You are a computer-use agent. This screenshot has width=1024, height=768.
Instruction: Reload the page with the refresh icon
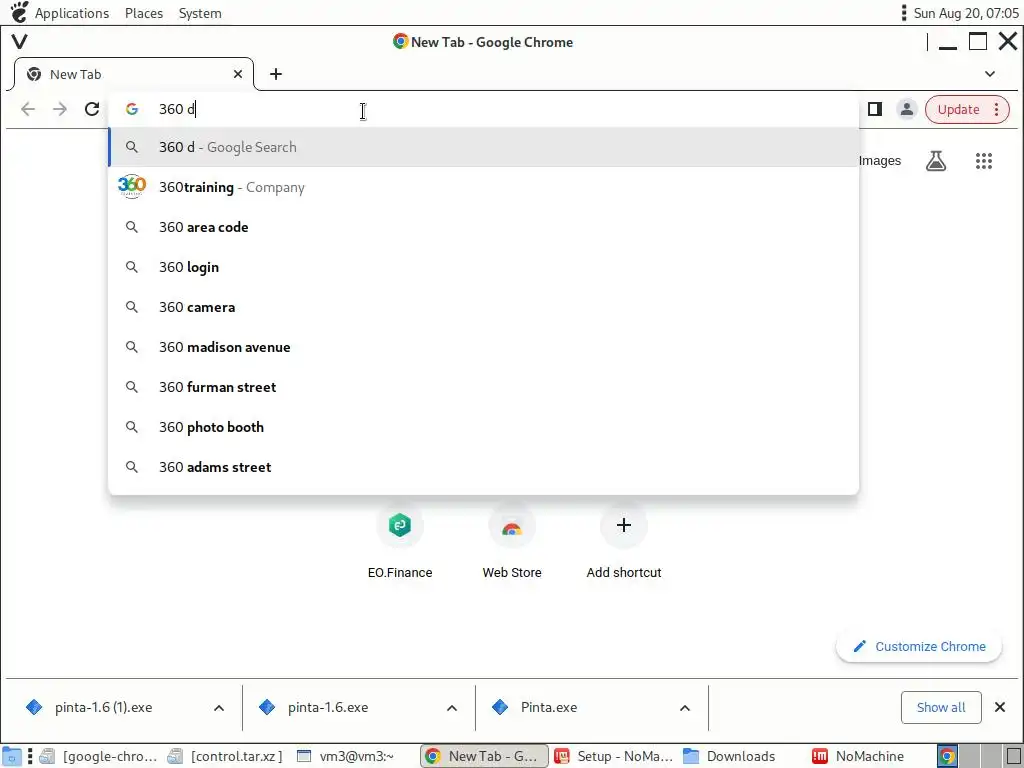[92, 109]
